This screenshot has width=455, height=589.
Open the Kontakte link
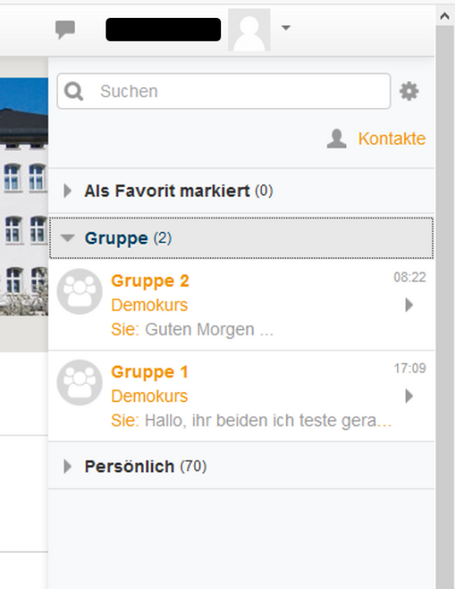pyautogui.click(x=392, y=139)
